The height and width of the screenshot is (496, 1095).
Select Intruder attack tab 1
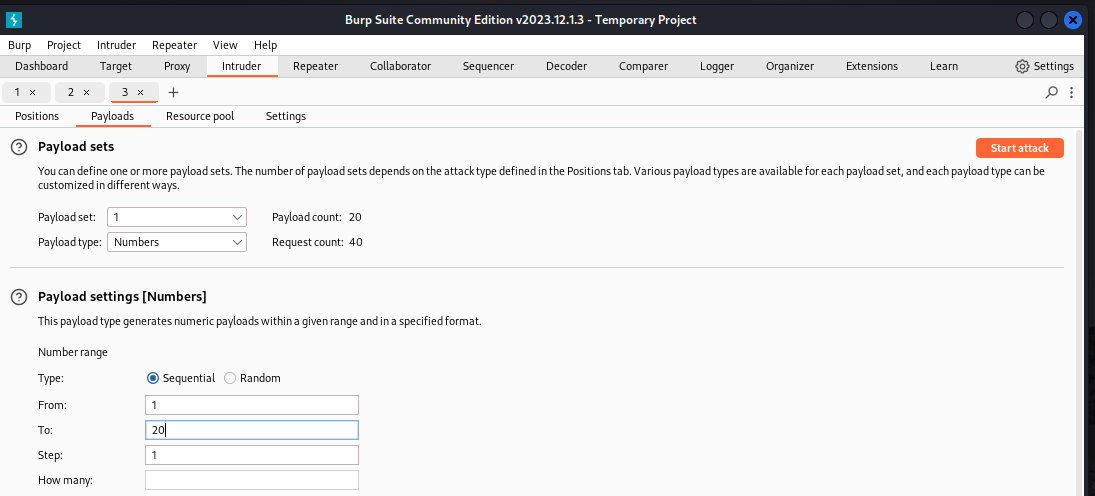click(x=17, y=92)
